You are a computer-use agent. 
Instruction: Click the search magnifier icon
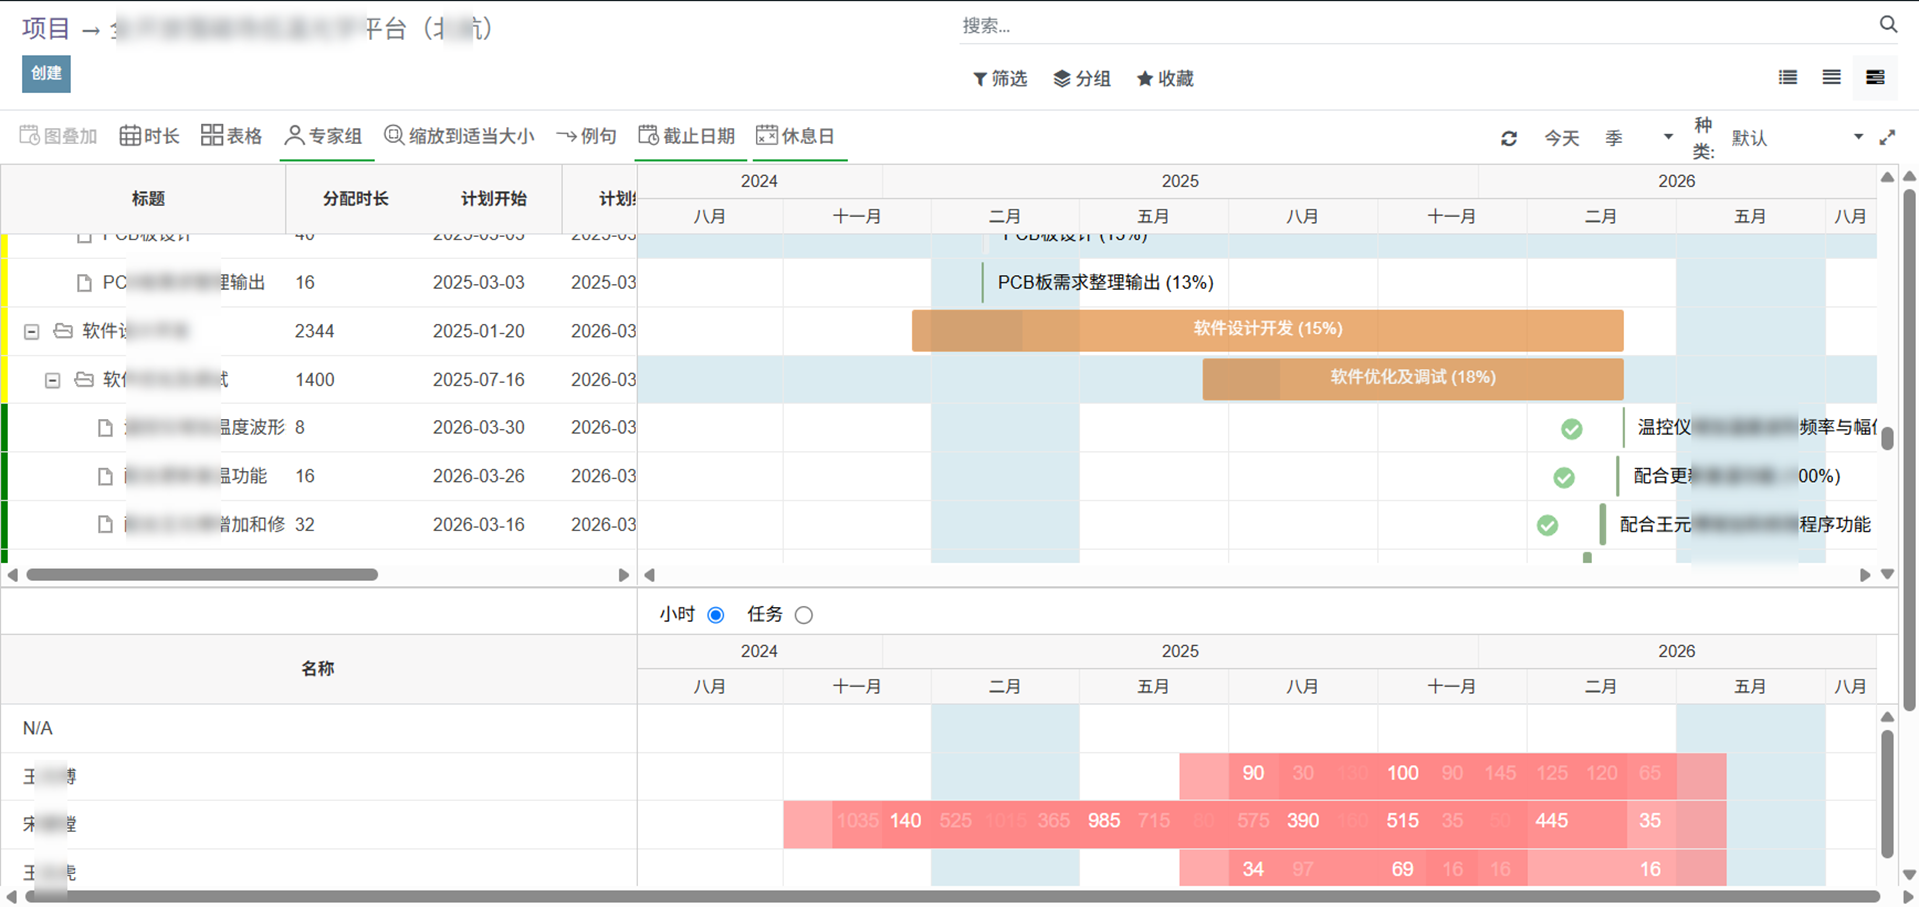pyautogui.click(x=1888, y=24)
